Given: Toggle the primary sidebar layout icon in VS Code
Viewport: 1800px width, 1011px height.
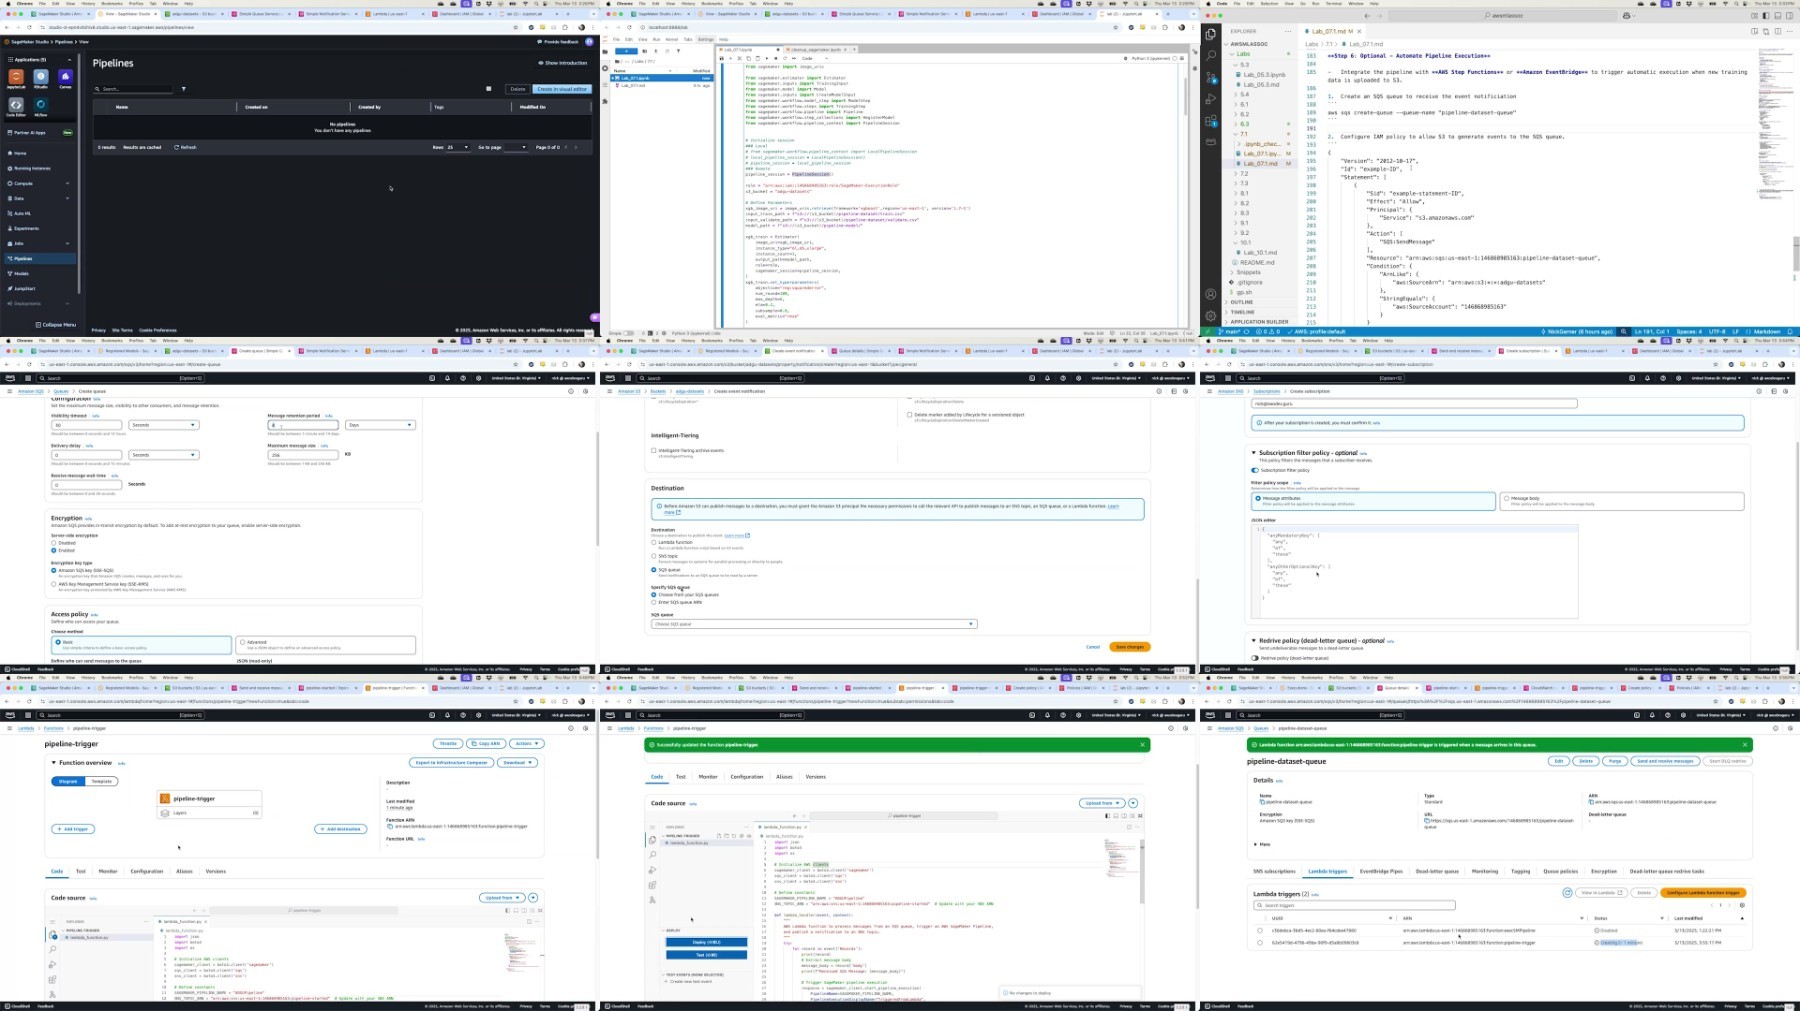Looking at the screenshot, I should click(x=1767, y=16).
